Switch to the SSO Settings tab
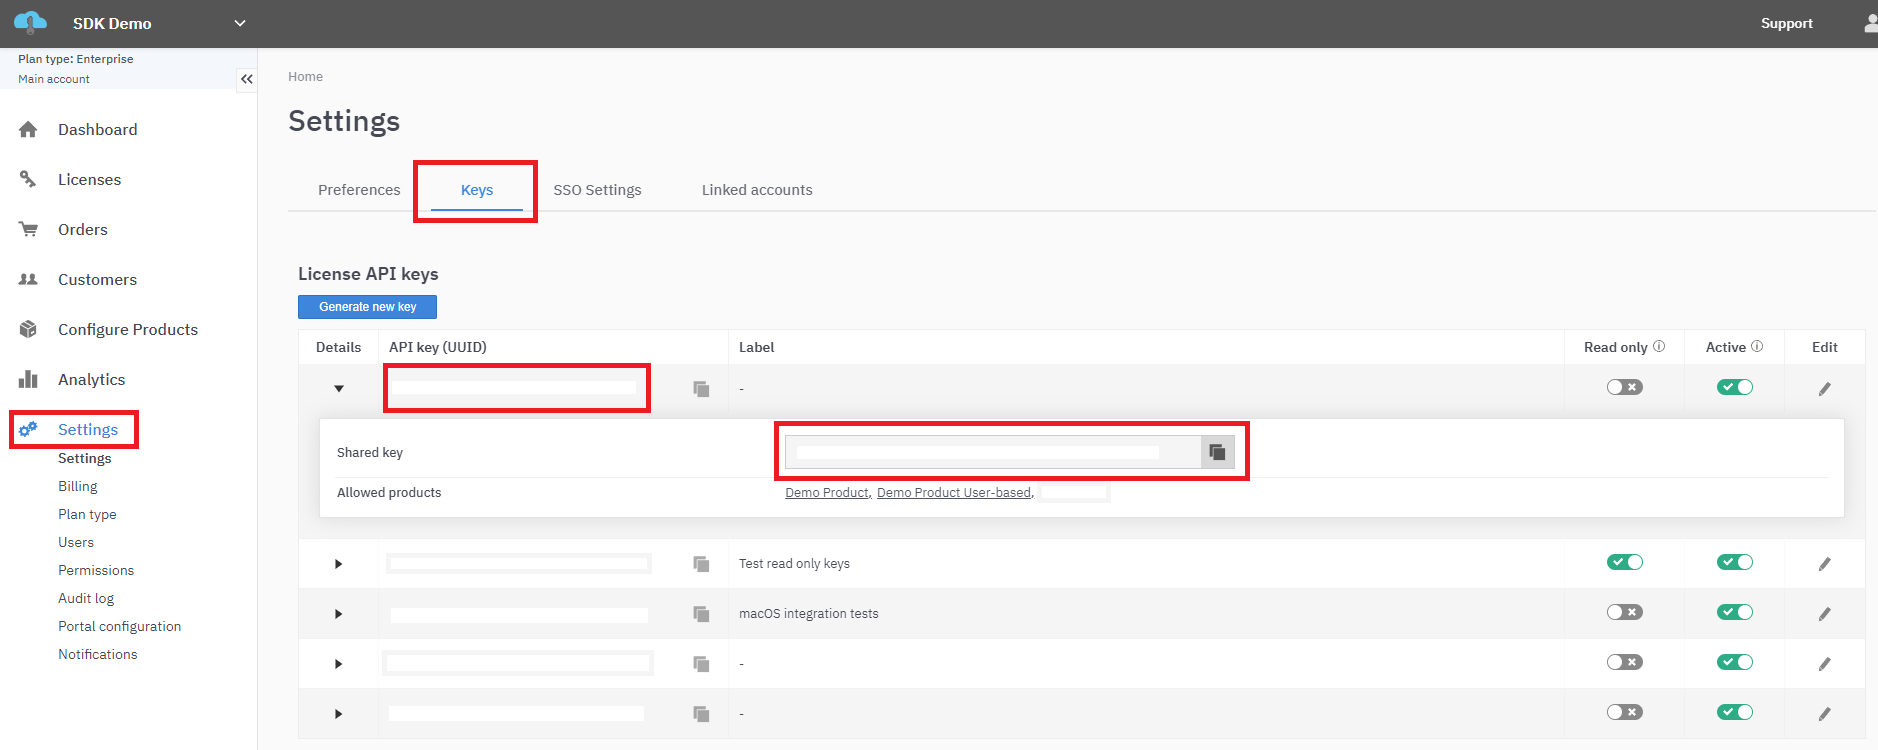Image resolution: width=1878 pixels, height=750 pixels. click(x=597, y=190)
